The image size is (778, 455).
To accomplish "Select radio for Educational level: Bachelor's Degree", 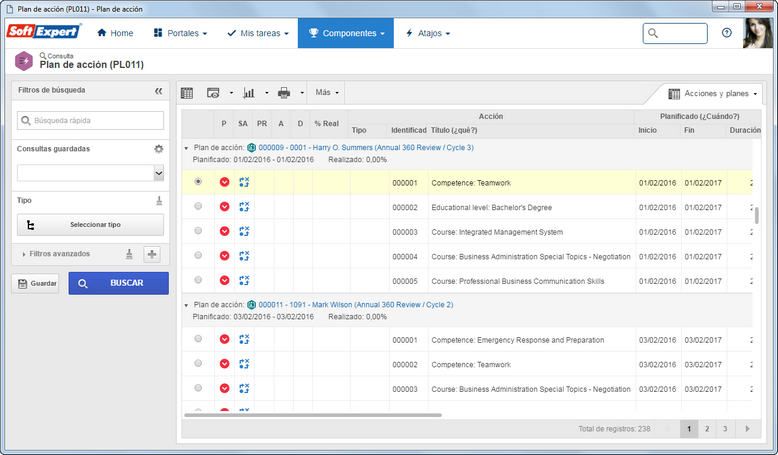I will pyautogui.click(x=198, y=206).
